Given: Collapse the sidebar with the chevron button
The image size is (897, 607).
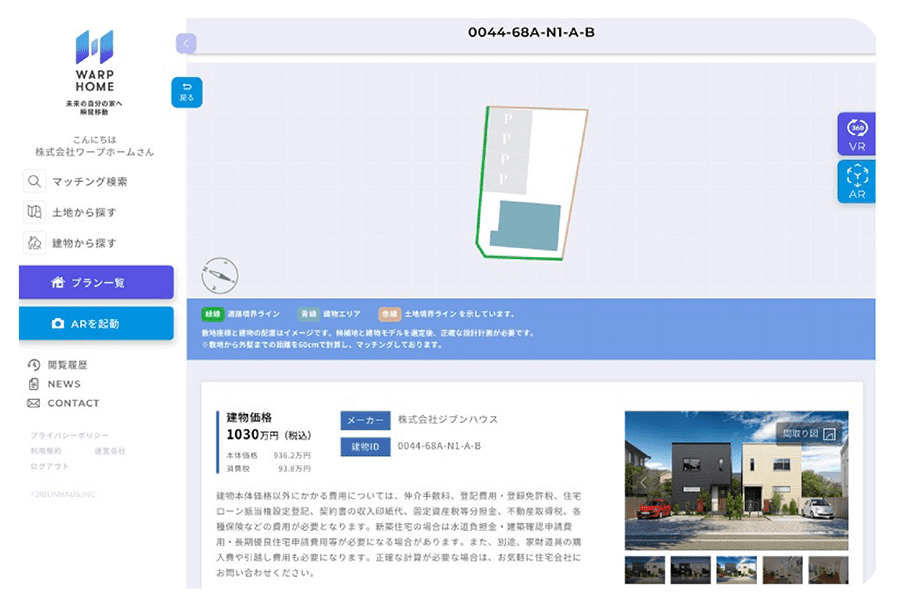Looking at the screenshot, I should click(x=185, y=43).
